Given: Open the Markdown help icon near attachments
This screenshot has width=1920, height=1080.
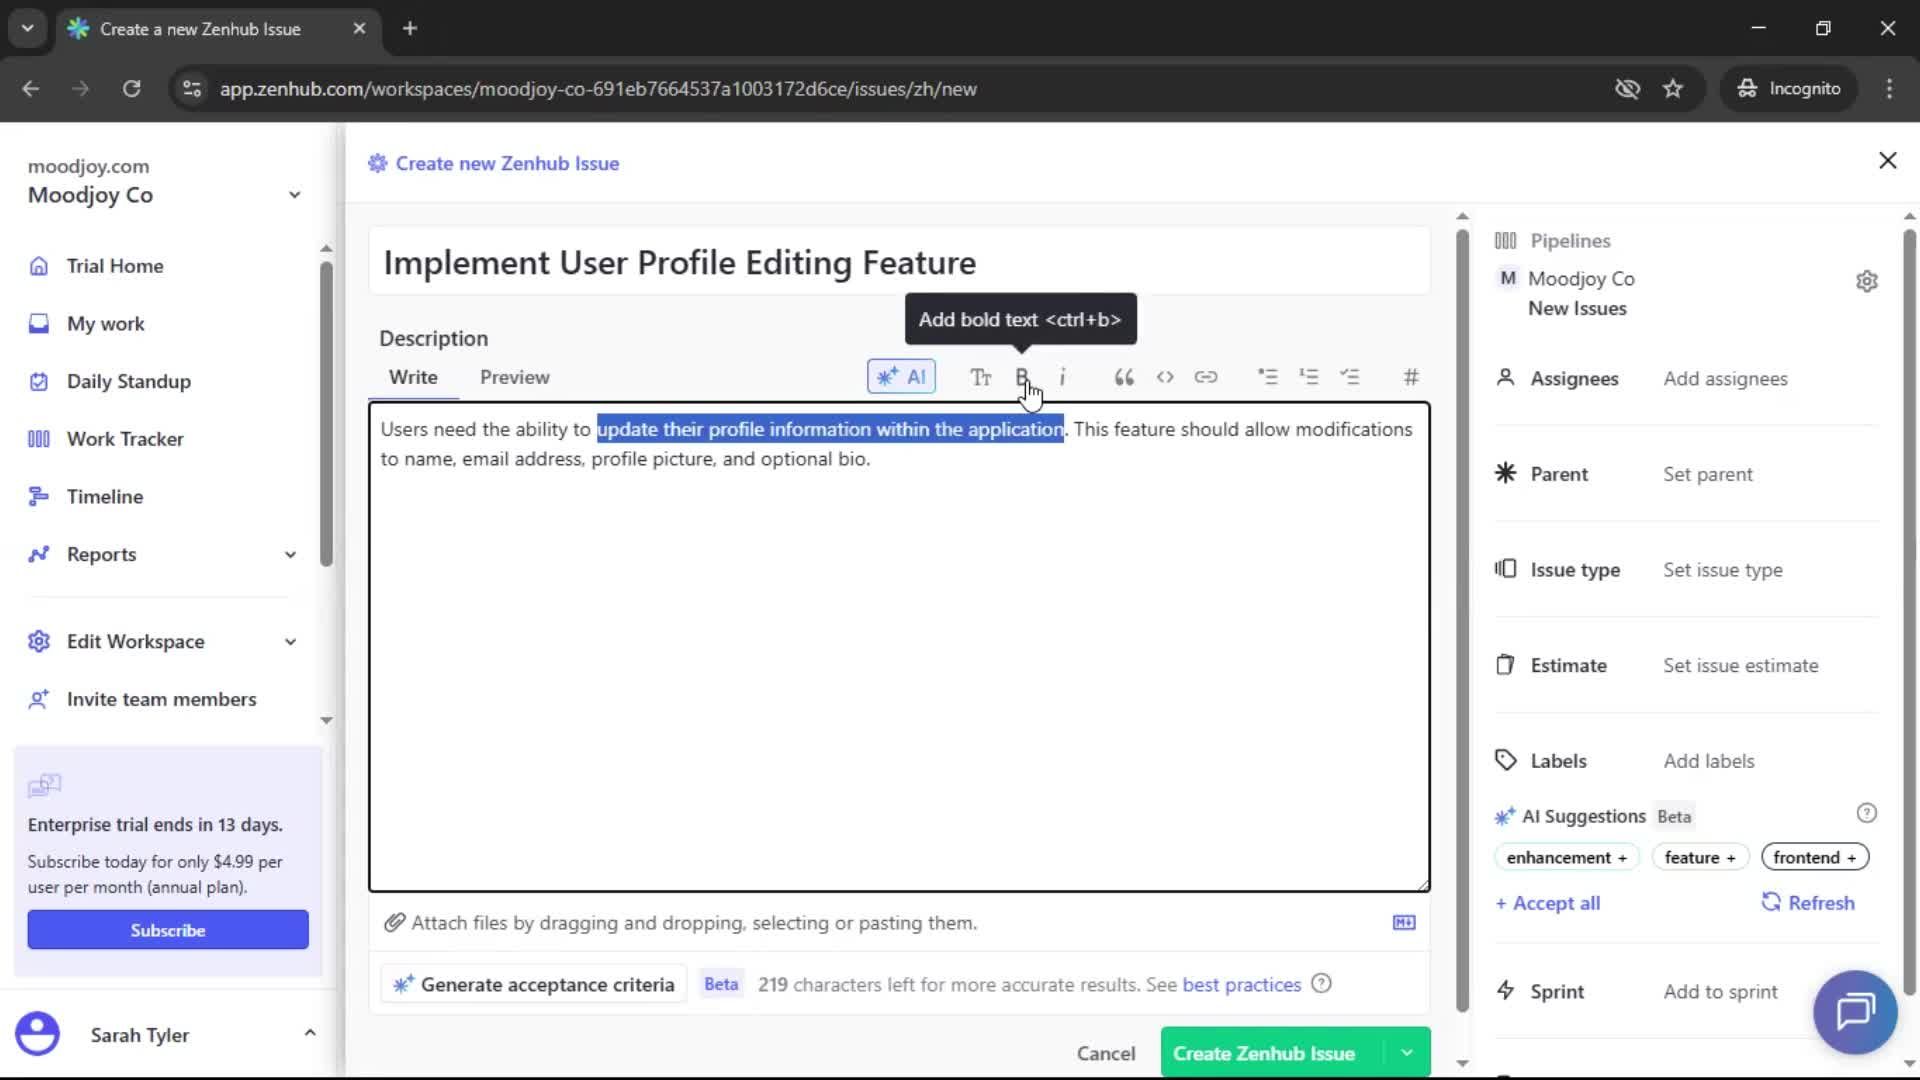Looking at the screenshot, I should pyautogui.click(x=1403, y=923).
